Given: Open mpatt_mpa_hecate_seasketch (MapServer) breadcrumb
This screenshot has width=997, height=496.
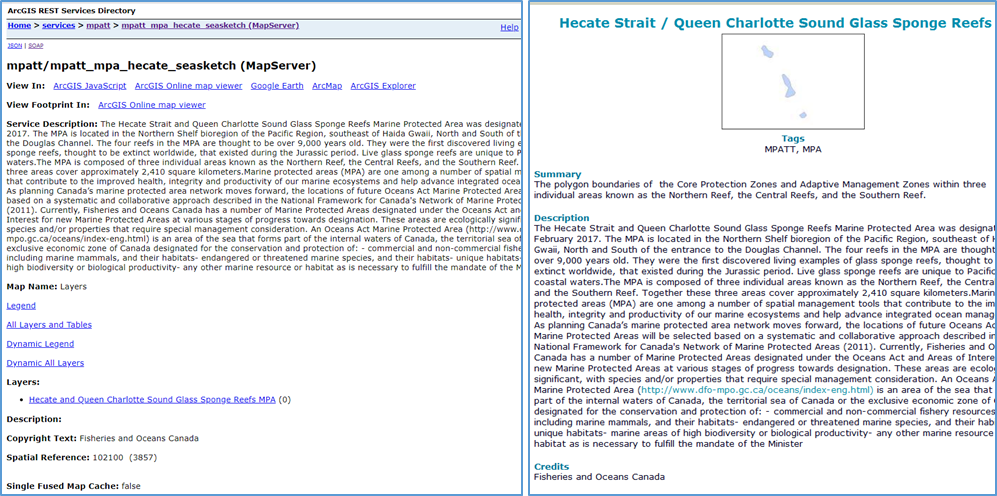Looking at the screenshot, I should tap(210, 25).
